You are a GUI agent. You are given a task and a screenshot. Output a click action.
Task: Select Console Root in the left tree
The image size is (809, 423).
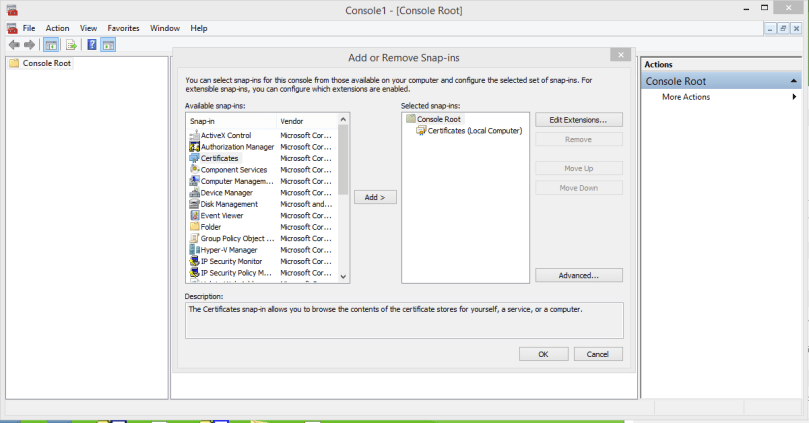(x=46, y=63)
